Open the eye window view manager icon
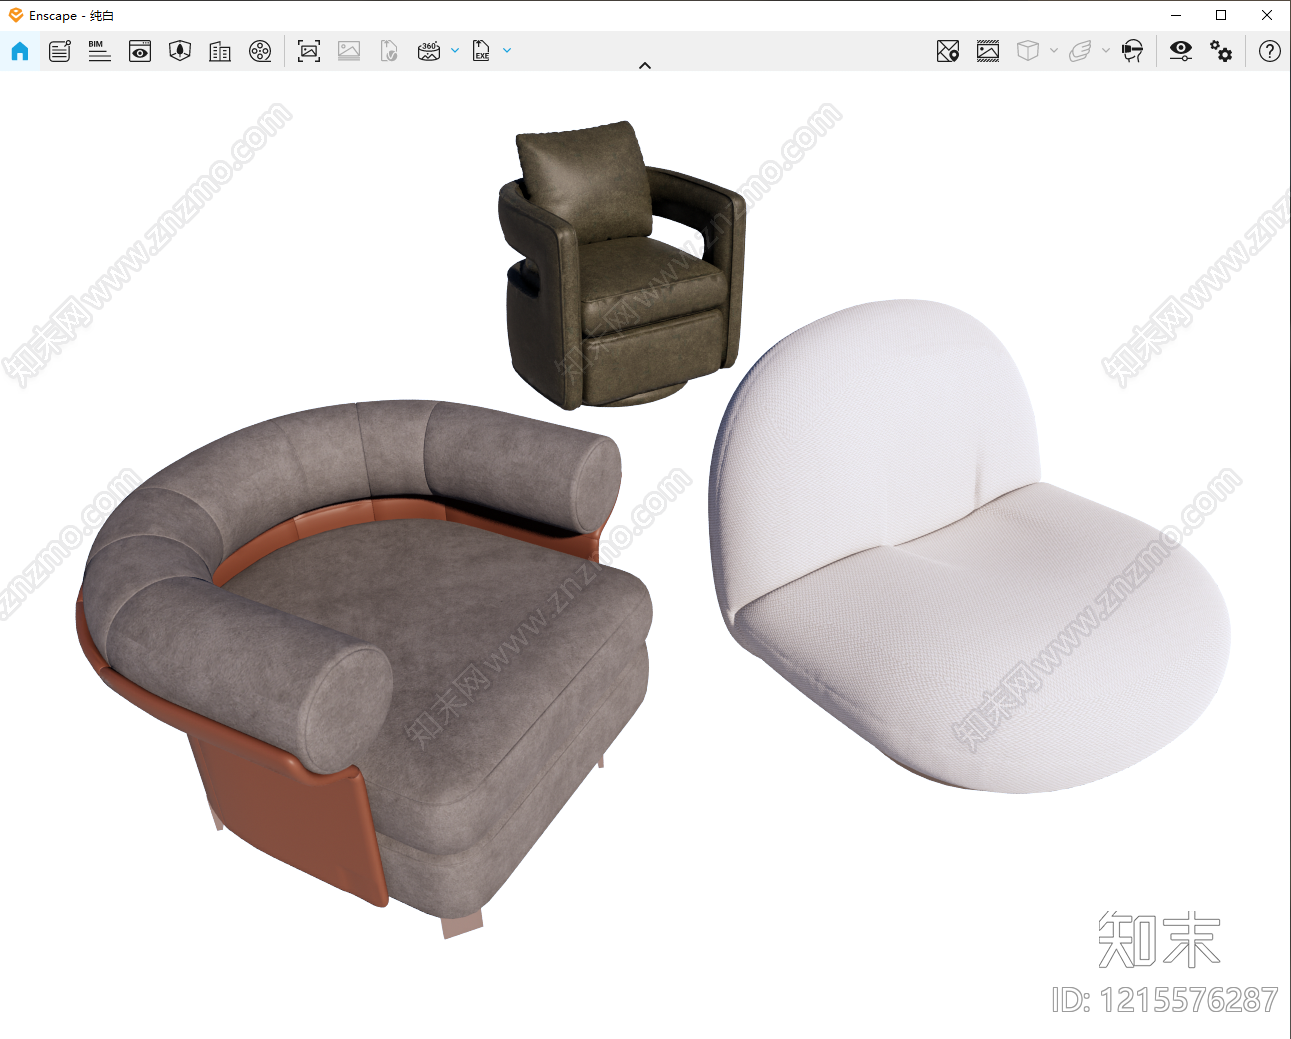This screenshot has height=1039, width=1291. (x=140, y=51)
